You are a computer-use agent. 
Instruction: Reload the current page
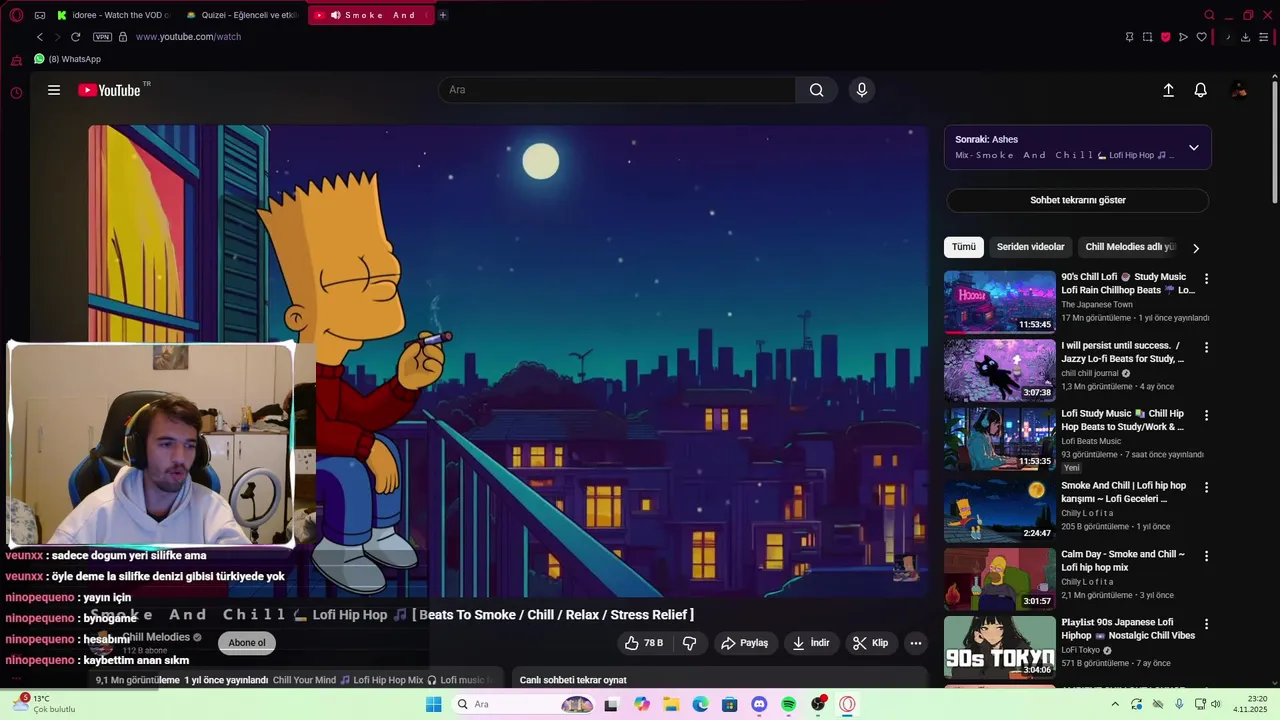tap(75, 37)
